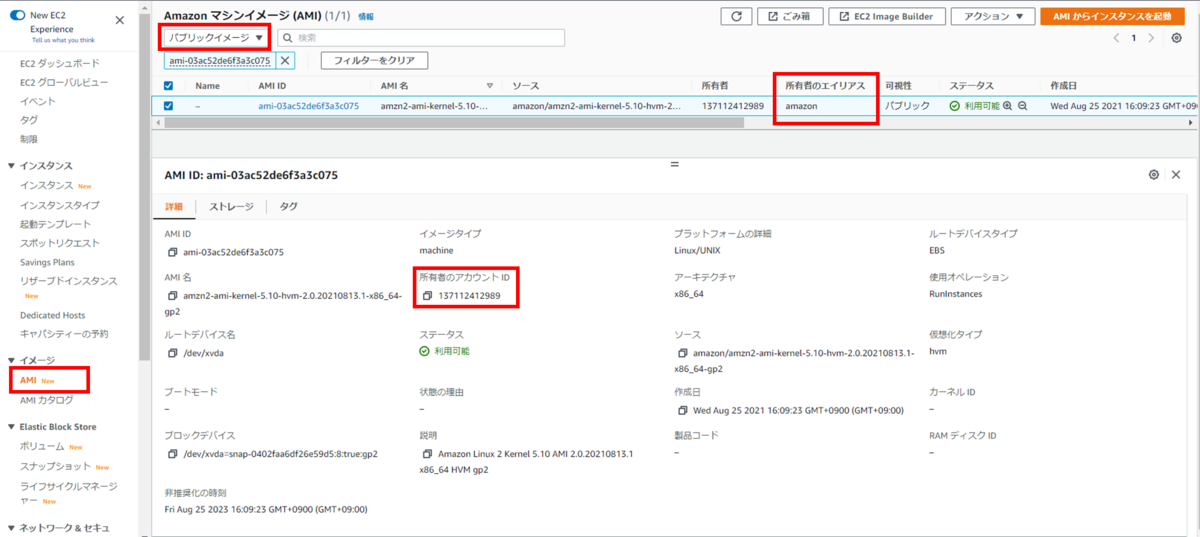
Task: Go to previous results page arrow
Action: (1117, 38)
